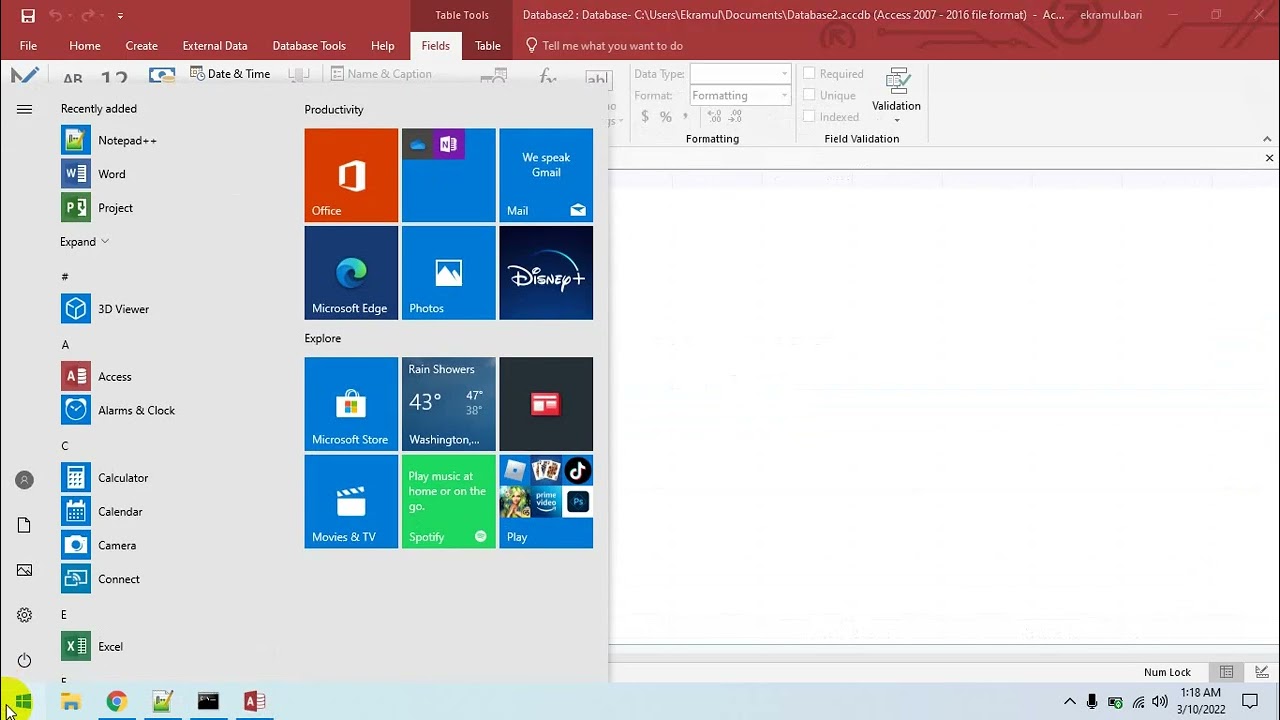Expand the Recently added list
The image size is (1280, 720).
[x=84, y=242]
